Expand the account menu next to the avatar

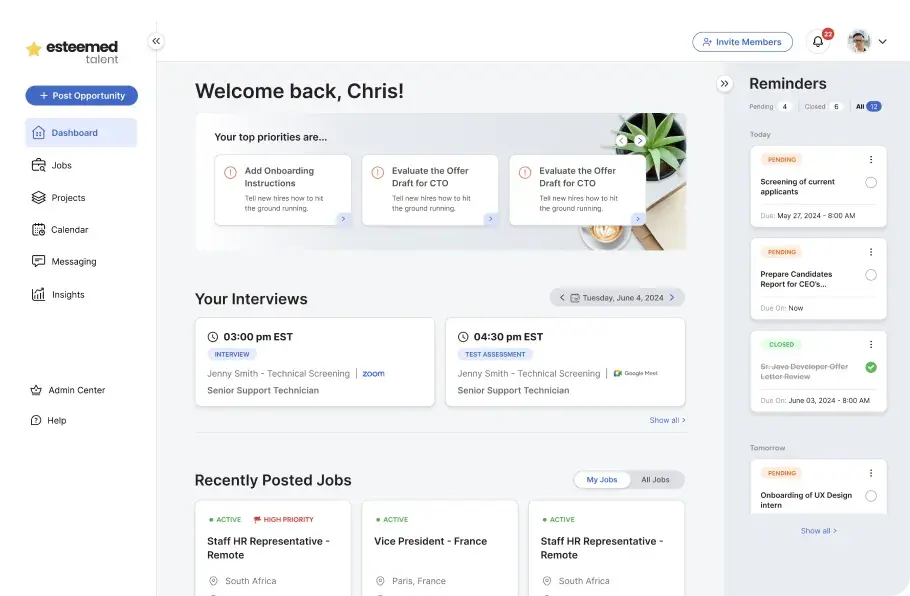pyautogui.click(x=882, y=41)
